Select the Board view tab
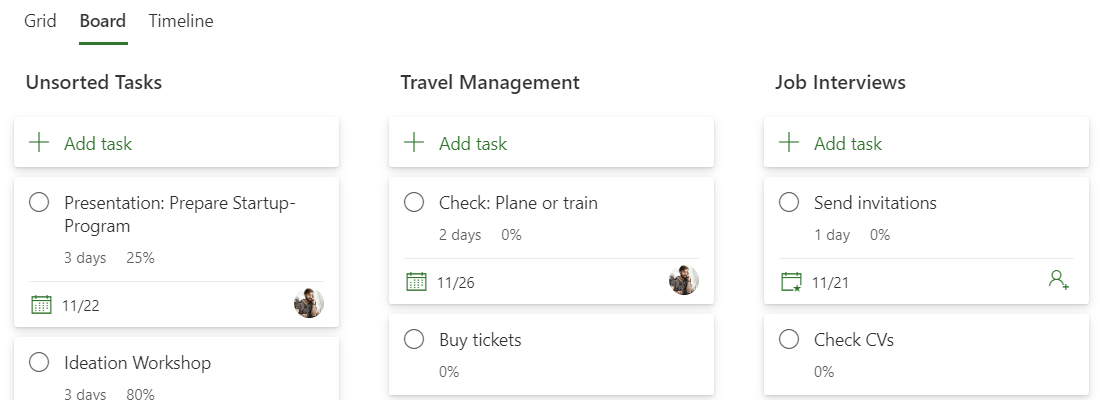This screenshot has height=414, width=1103. coord(103,21)
